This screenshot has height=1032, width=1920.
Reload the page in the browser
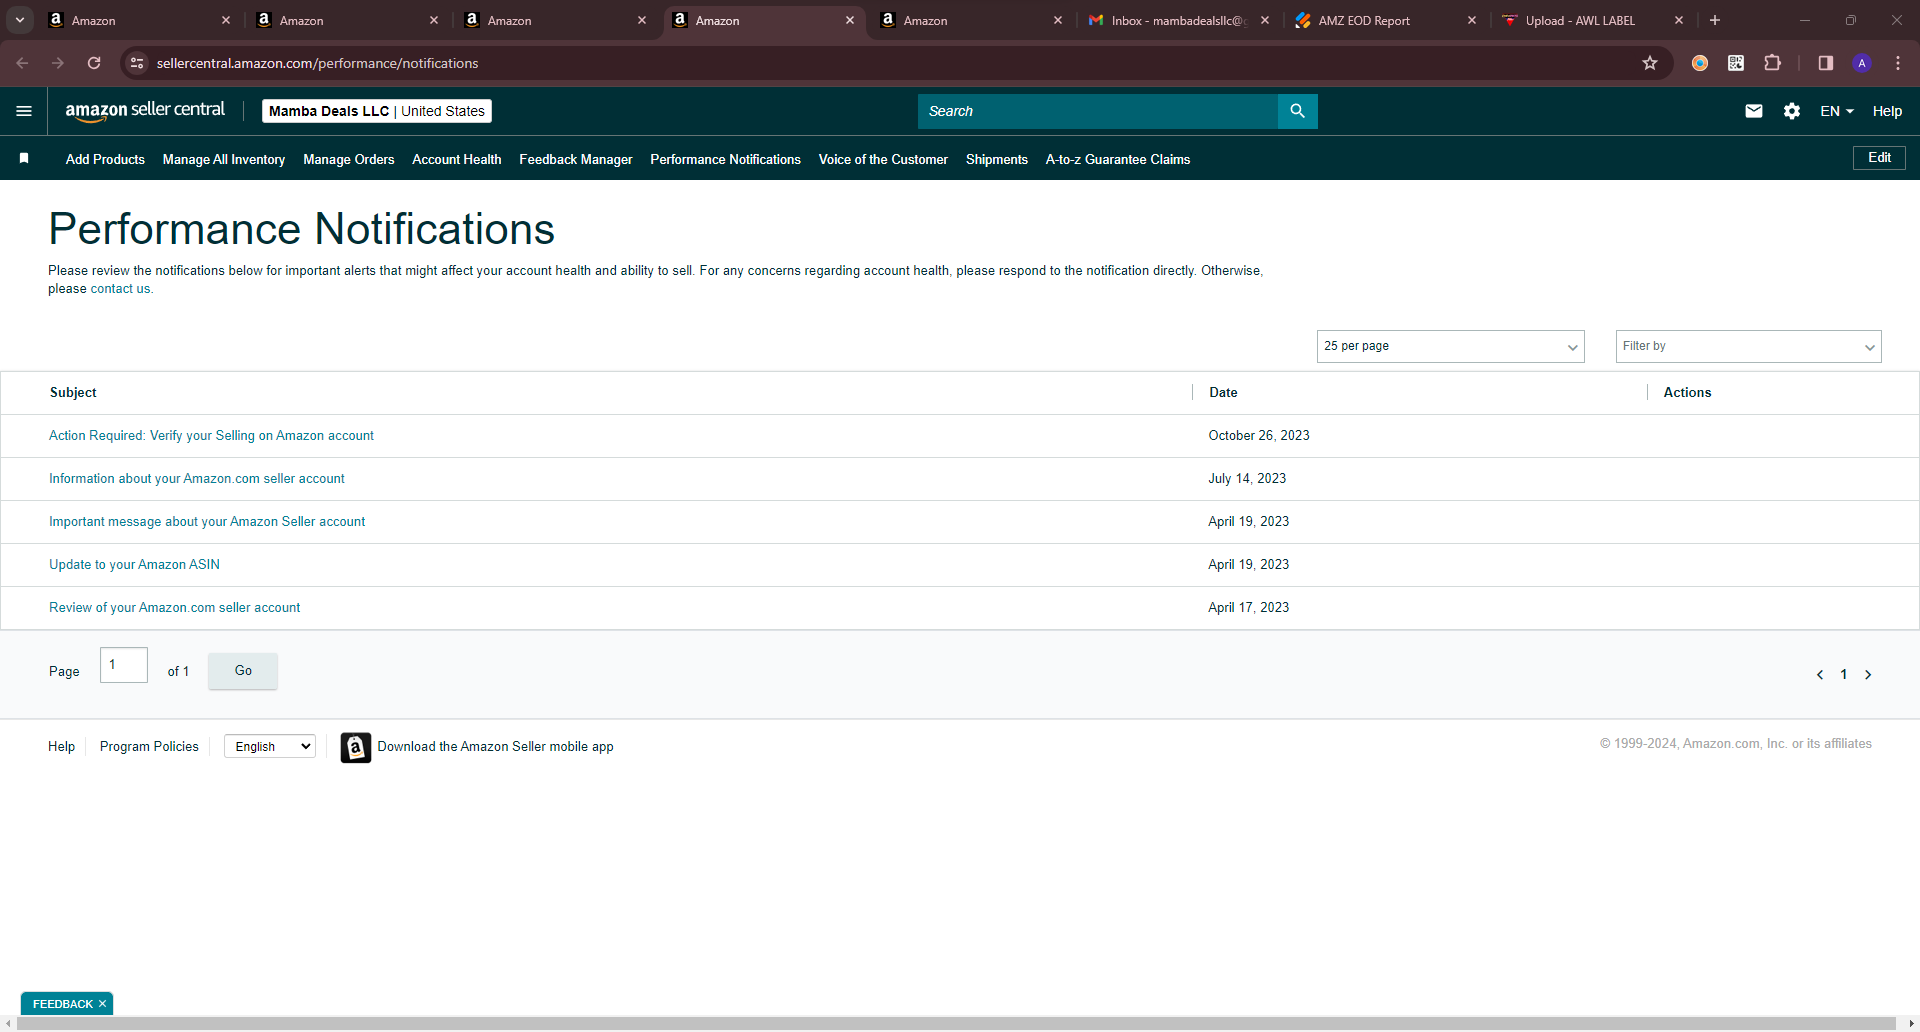pos(94,63)
